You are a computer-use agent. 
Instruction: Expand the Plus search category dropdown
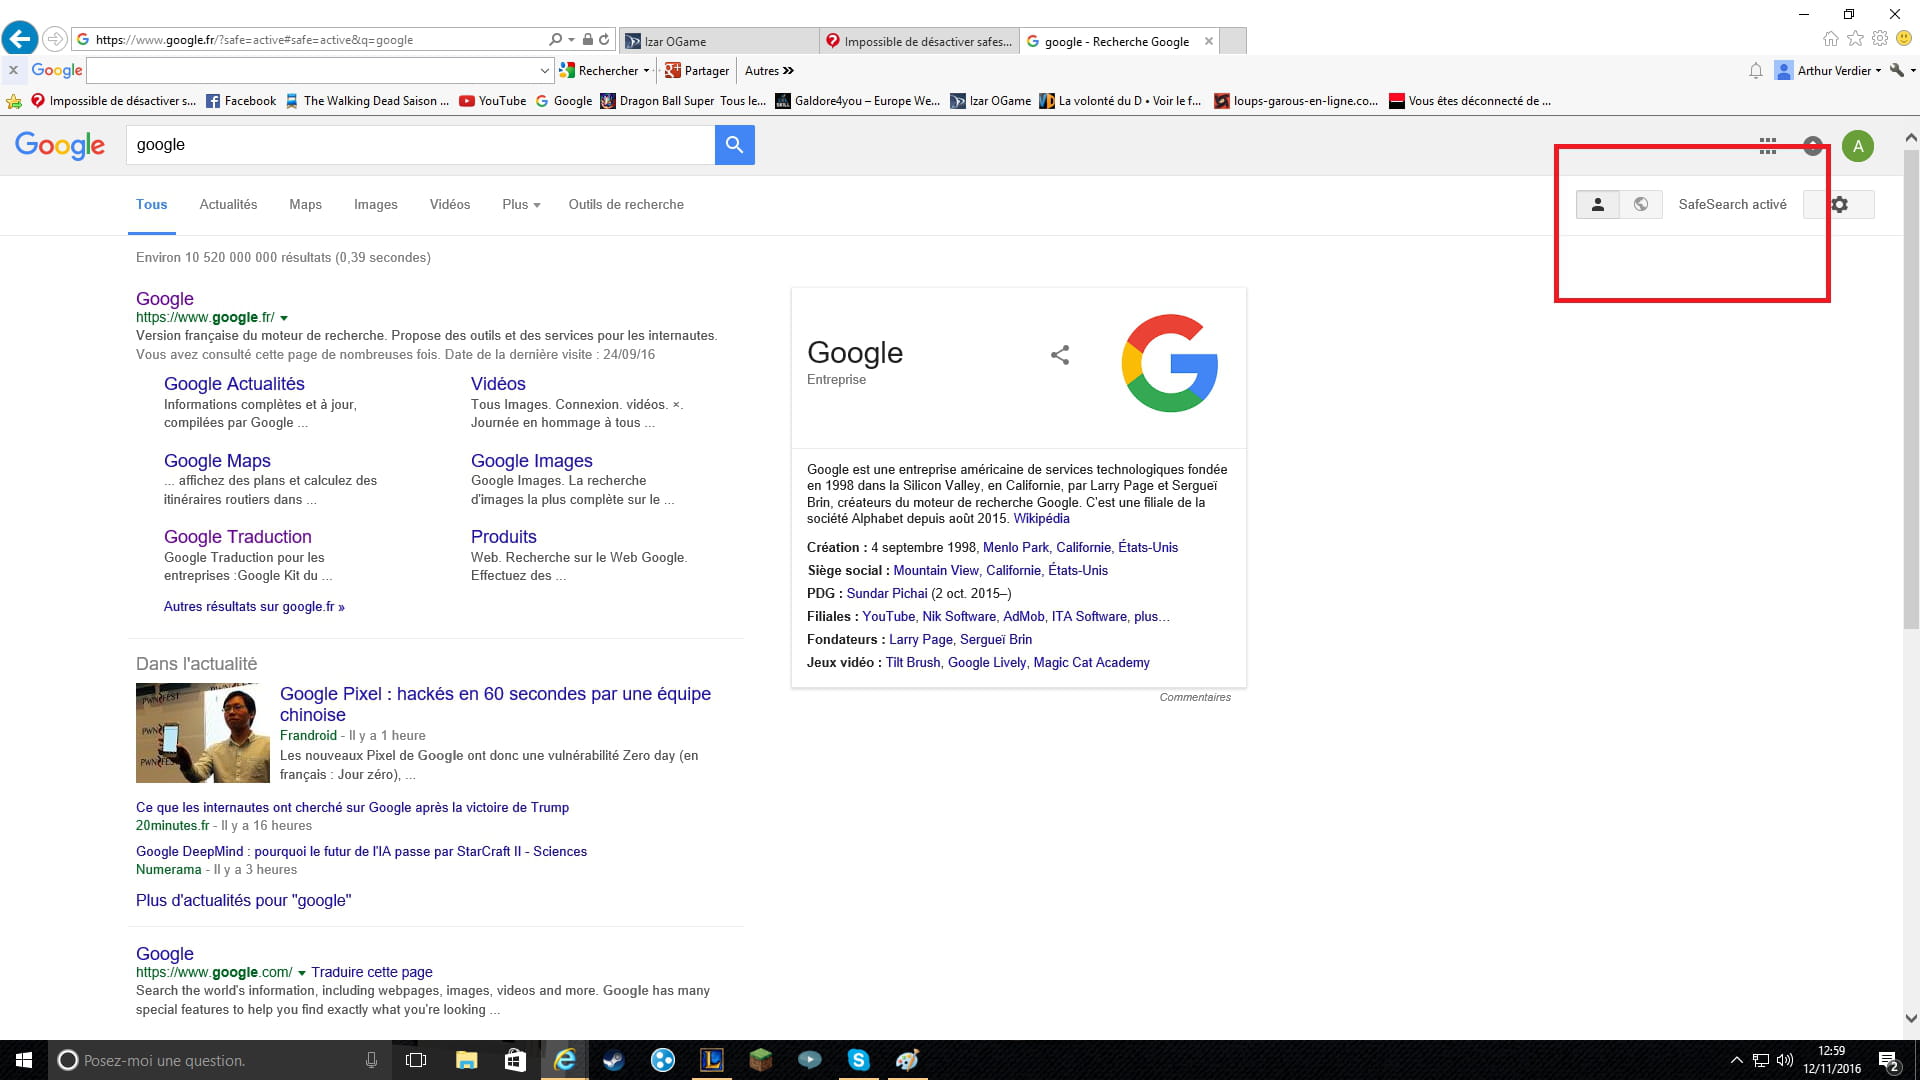[521, 204]
